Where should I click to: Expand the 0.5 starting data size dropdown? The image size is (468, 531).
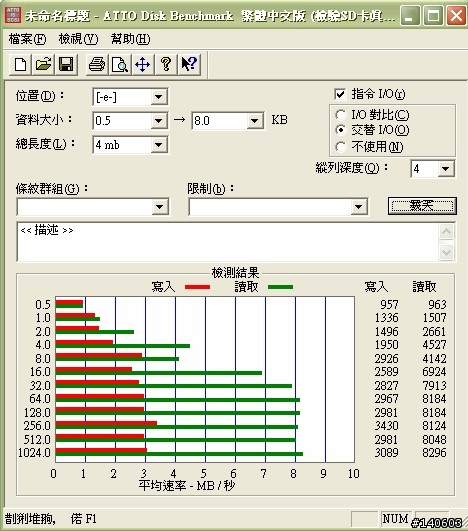click(x=158, y=121)
